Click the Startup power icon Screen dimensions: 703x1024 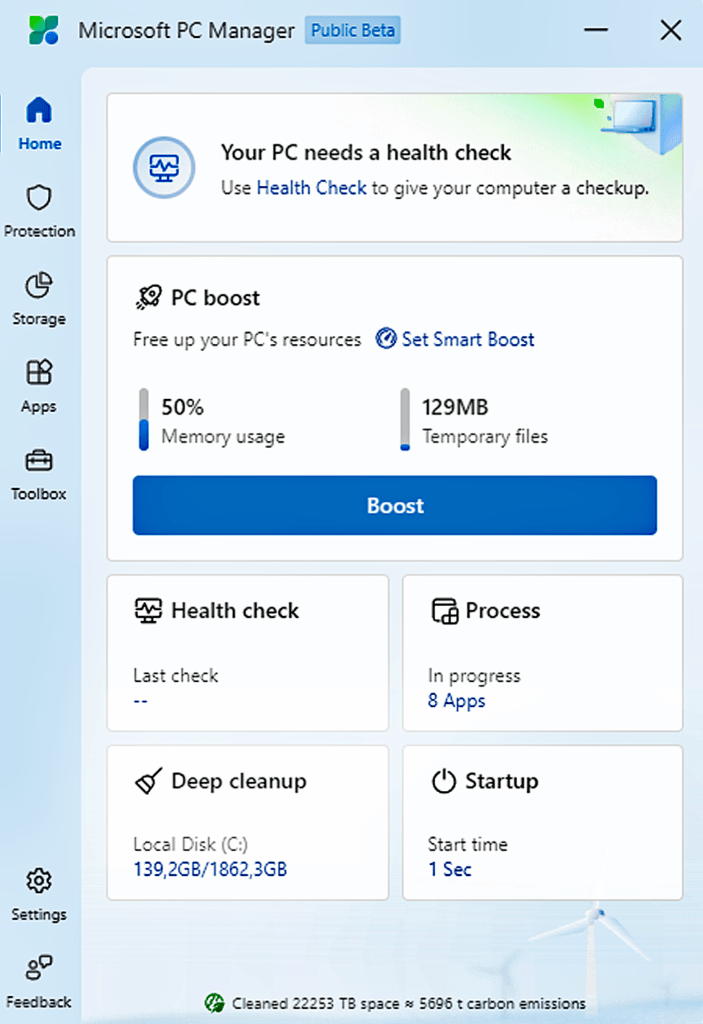click(444, 781)
